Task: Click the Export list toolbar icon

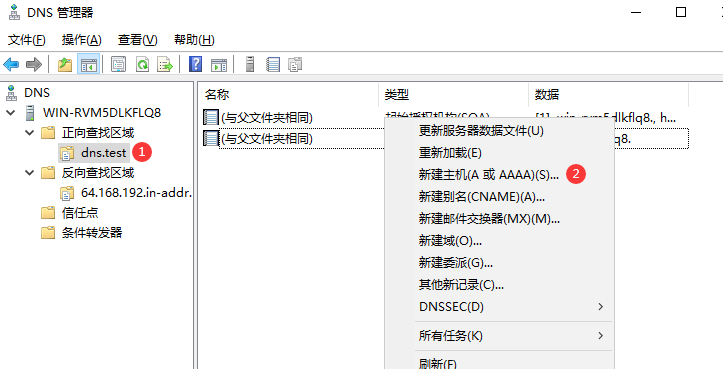Action: click(165, 65)
